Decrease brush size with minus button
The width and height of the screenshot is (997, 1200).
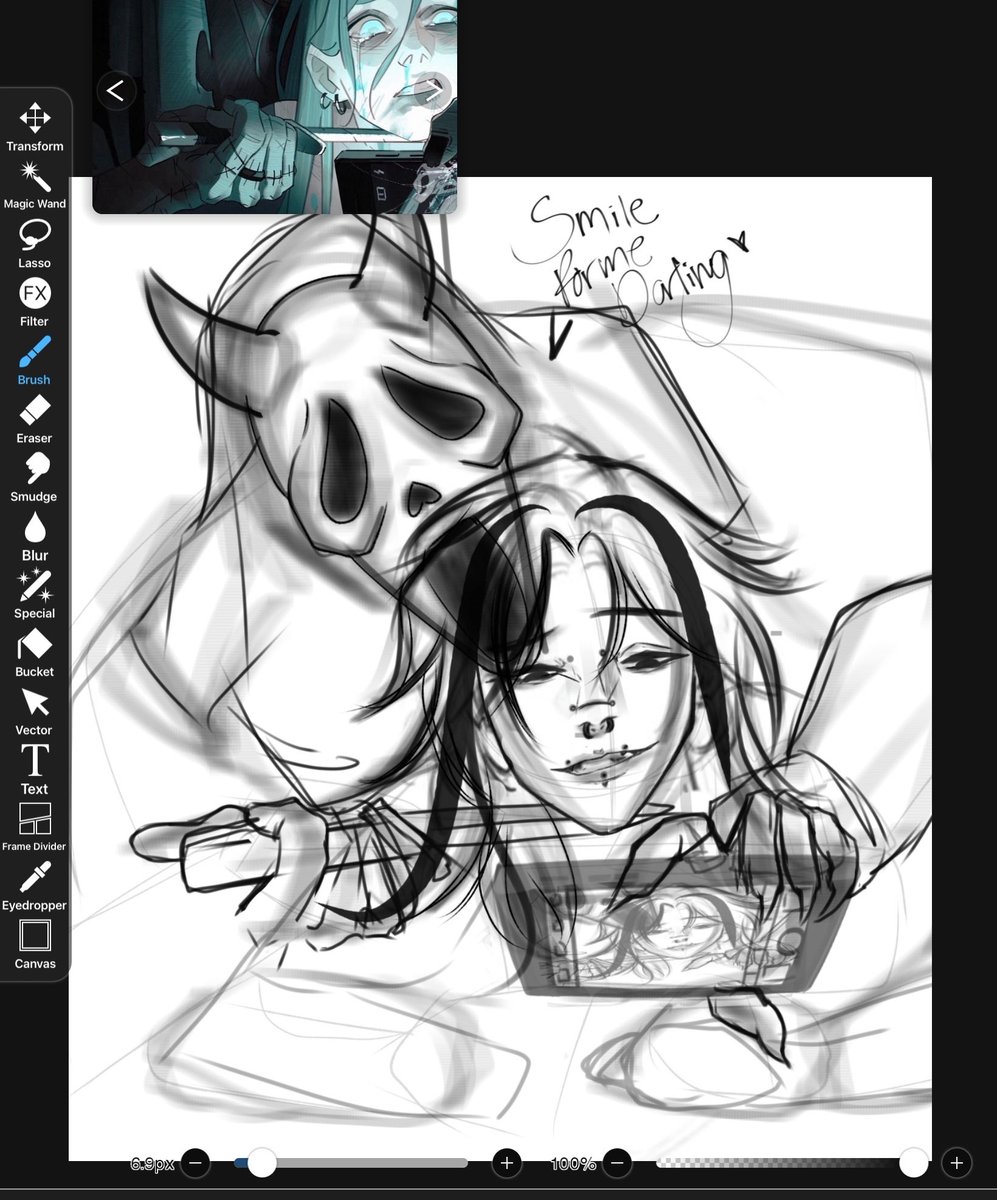click(x=196, y=1163)
